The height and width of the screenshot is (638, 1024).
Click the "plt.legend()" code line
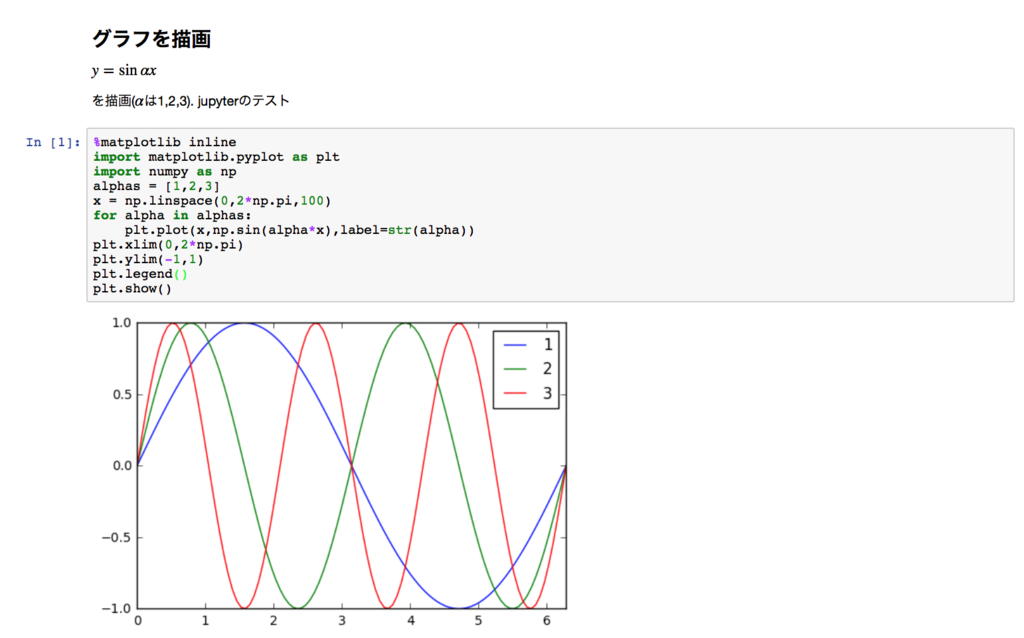tap(140, 274)
